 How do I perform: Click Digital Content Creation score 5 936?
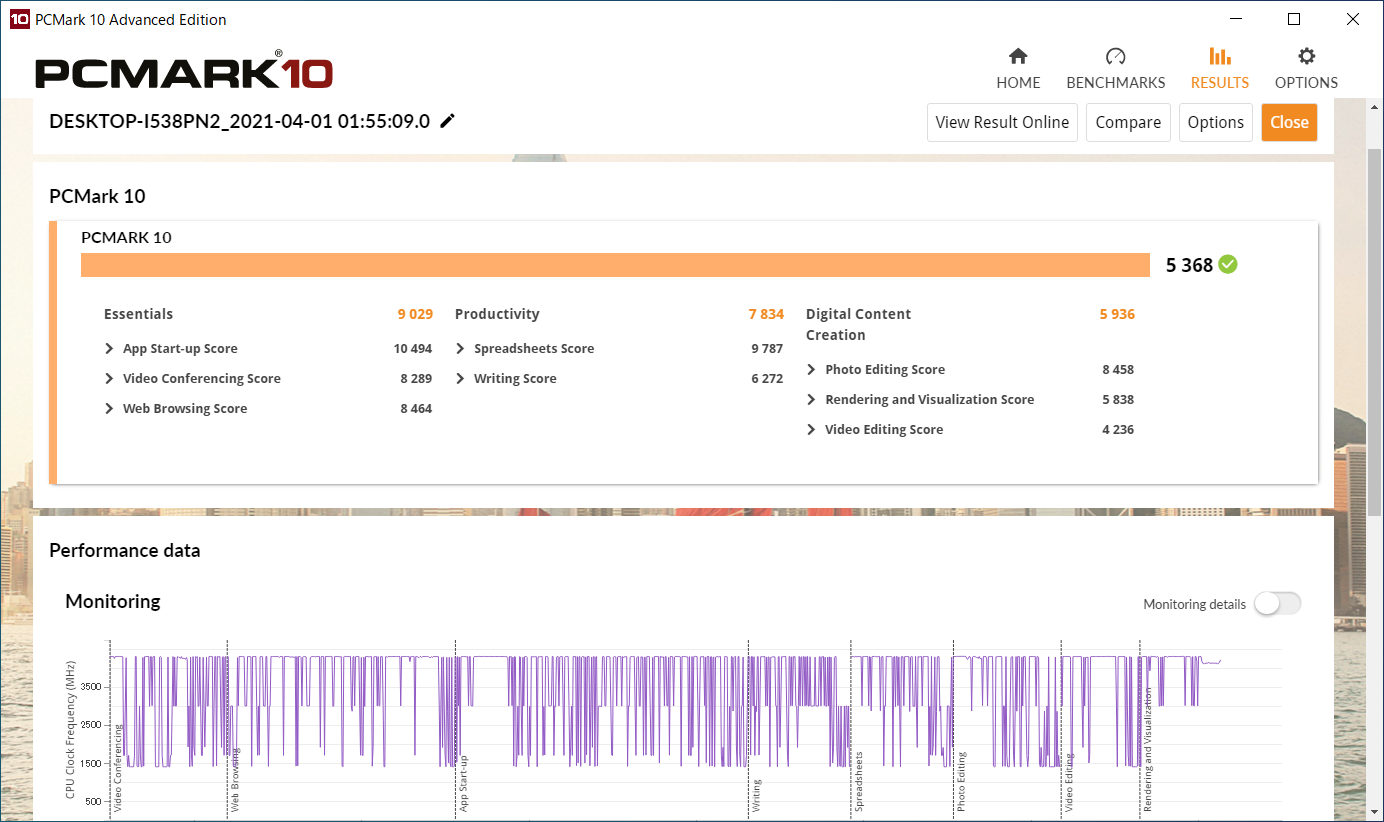point(1117,314)
